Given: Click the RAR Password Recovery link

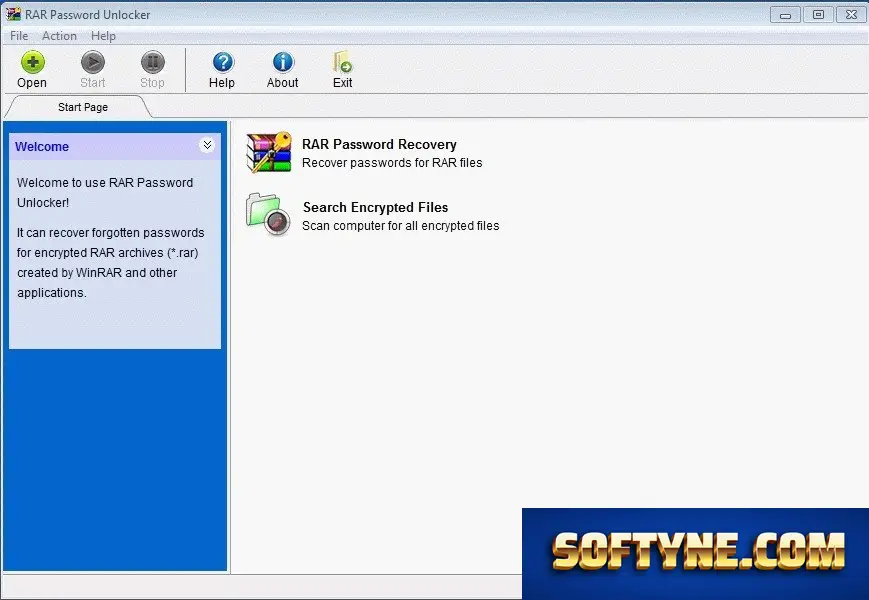Looking at the screenshot, I should [x=379, y=145].
